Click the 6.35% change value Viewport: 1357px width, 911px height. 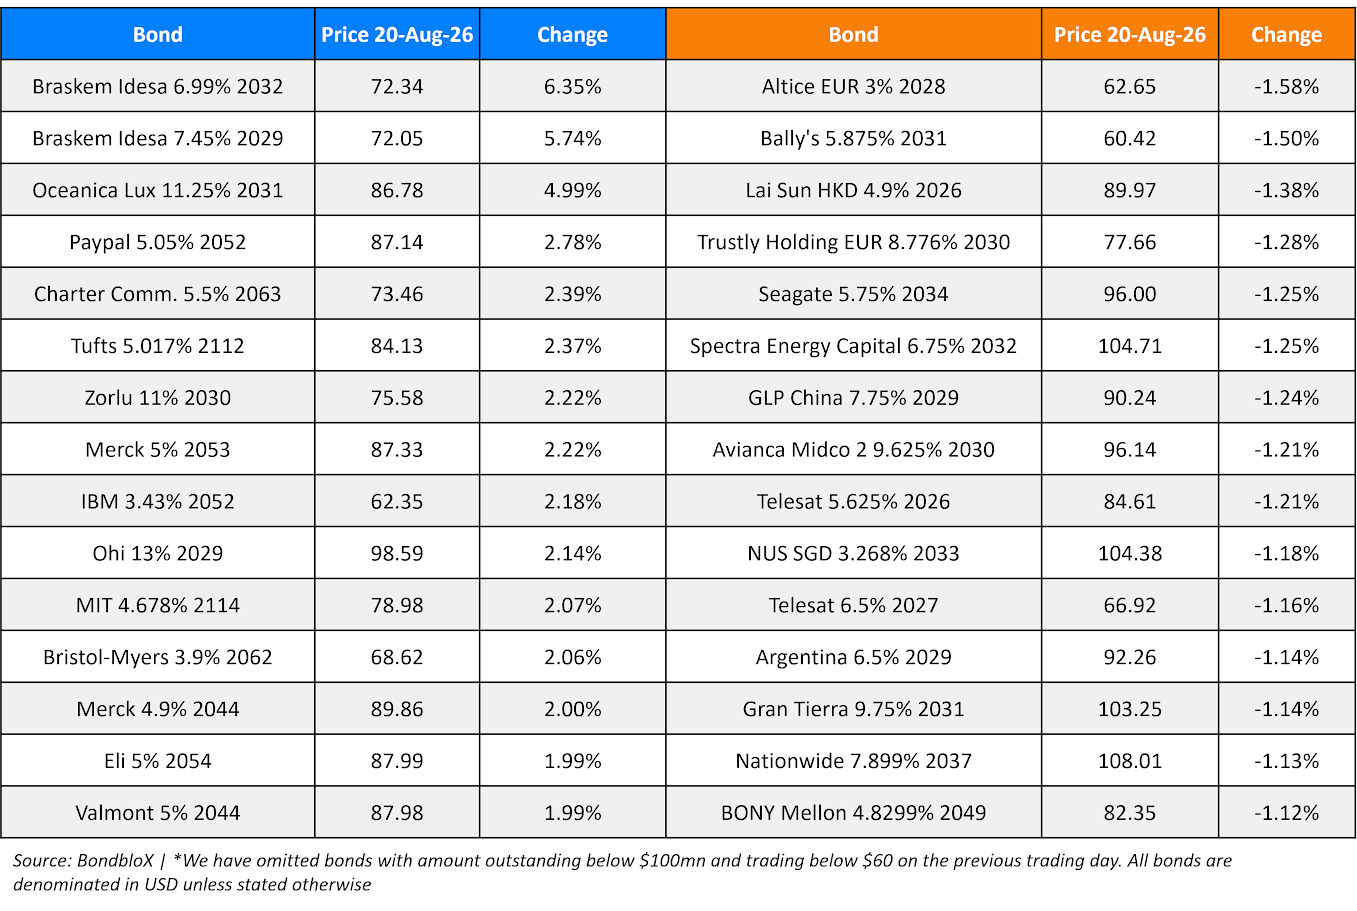tap(572, 86)
